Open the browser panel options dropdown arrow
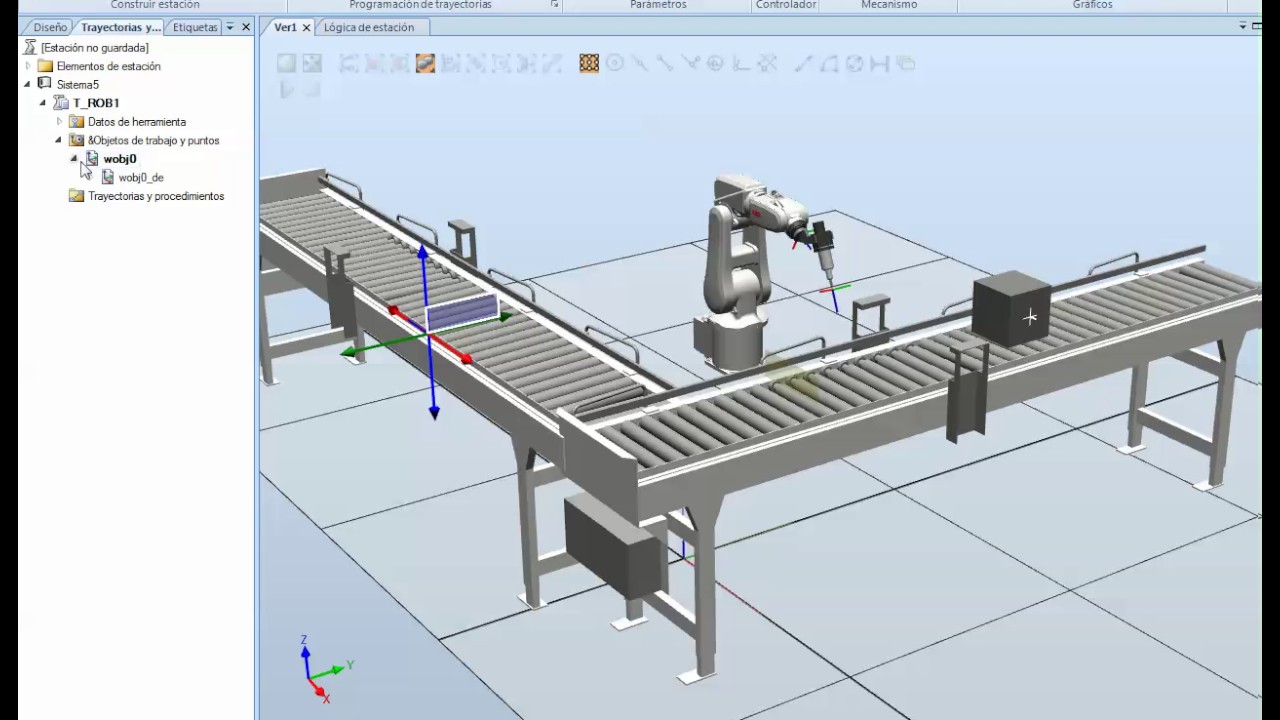 point(231,27)
